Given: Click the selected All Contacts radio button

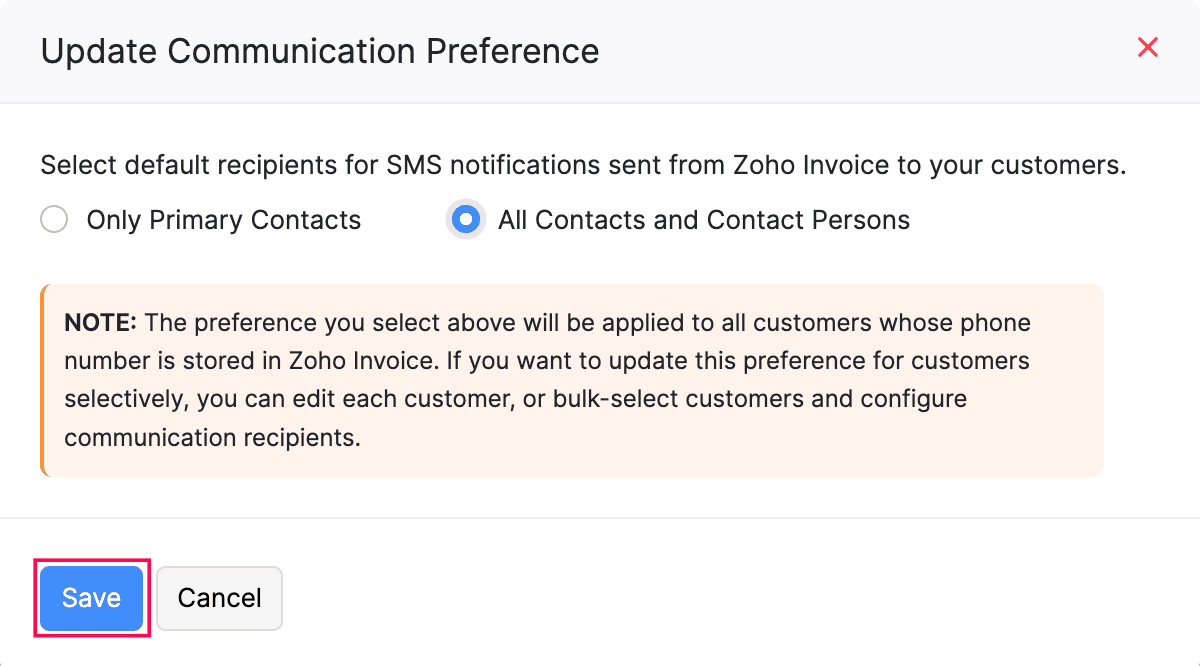Looking at the screenshot, I should pyautogui.click(x=465, y=219).
